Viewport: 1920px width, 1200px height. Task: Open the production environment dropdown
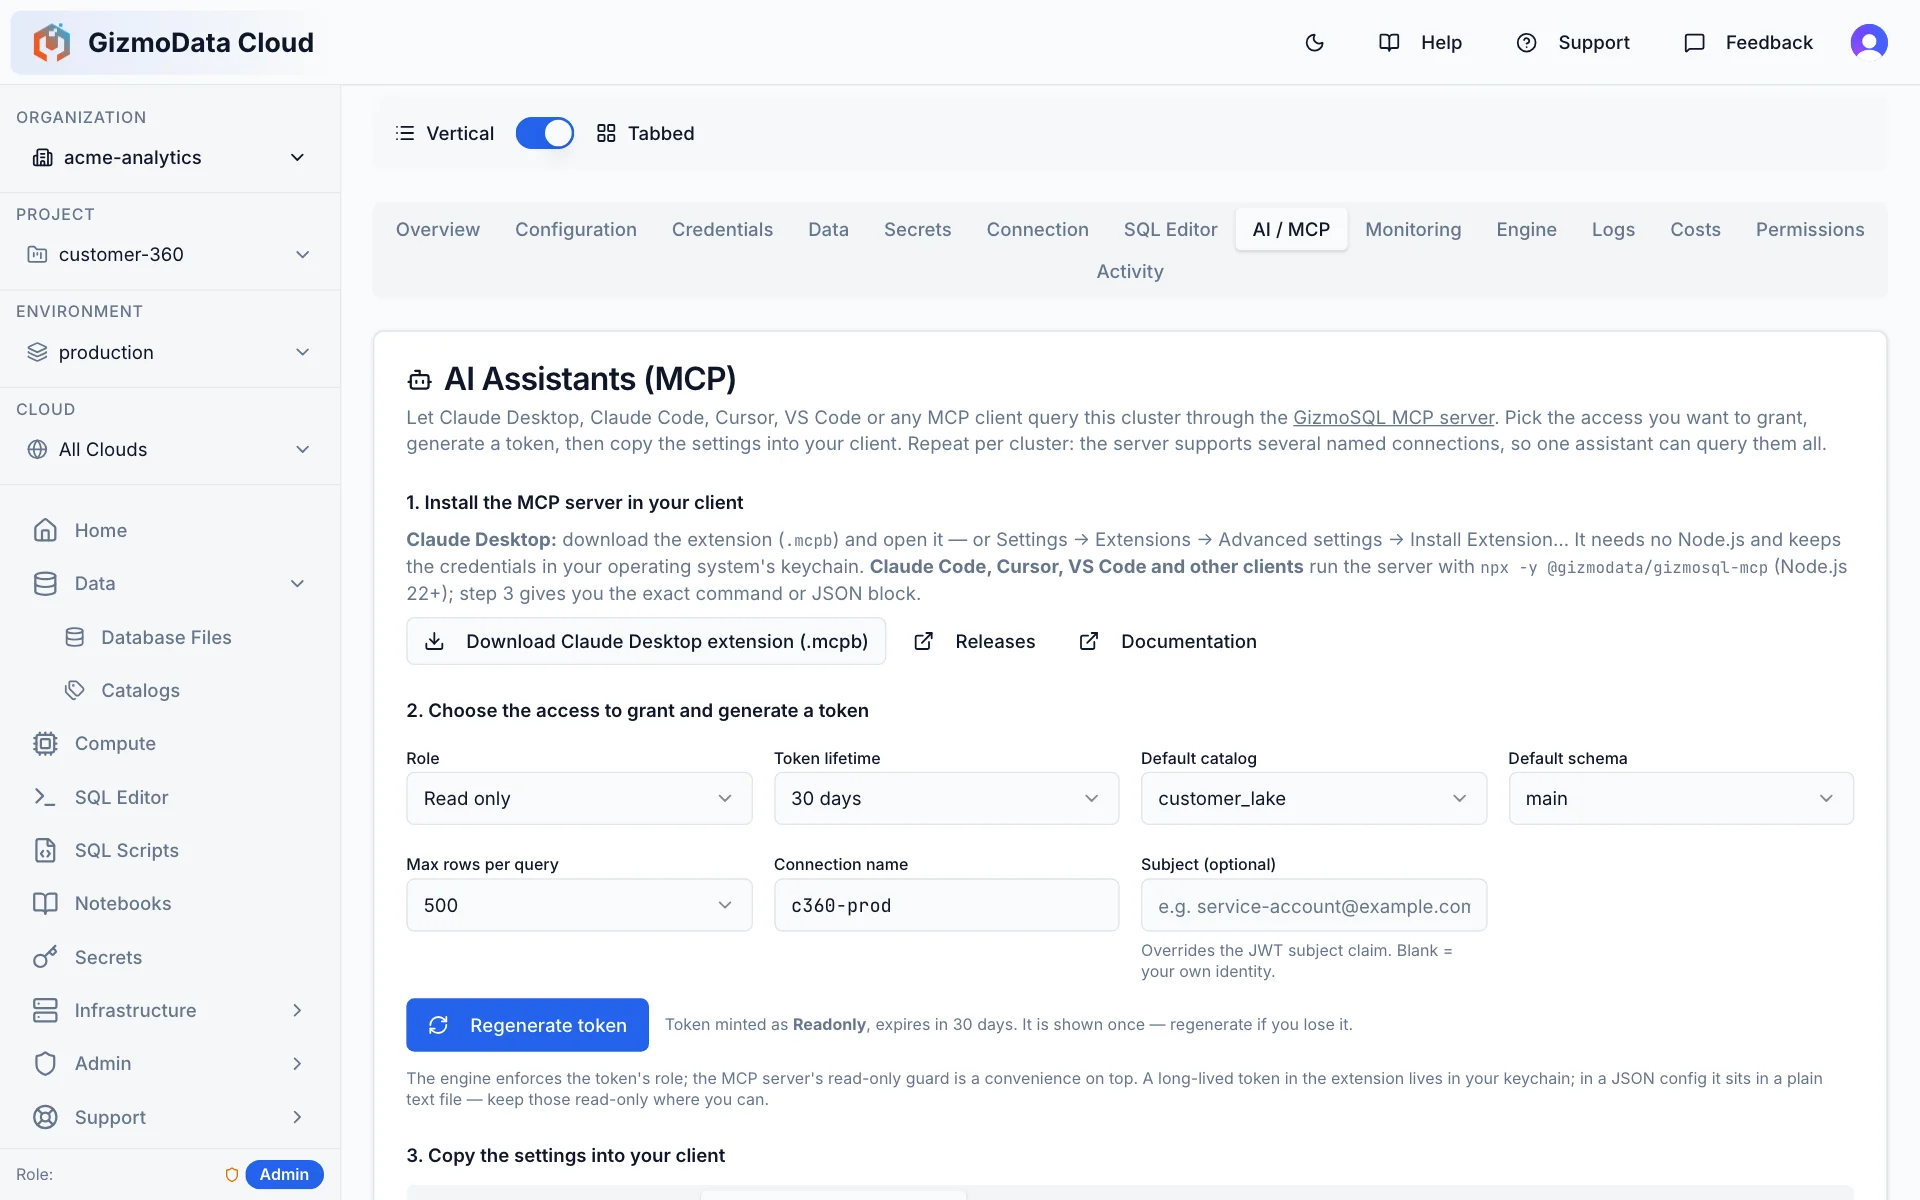click(170, 352)
